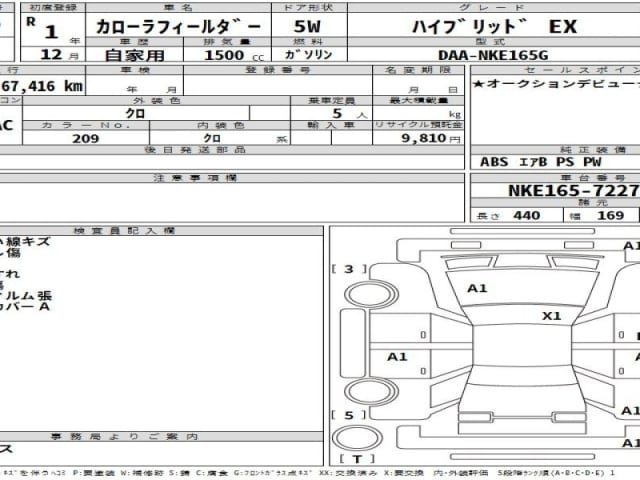
Task: Click the fuel type ガソリン
Action: [309, 55]
